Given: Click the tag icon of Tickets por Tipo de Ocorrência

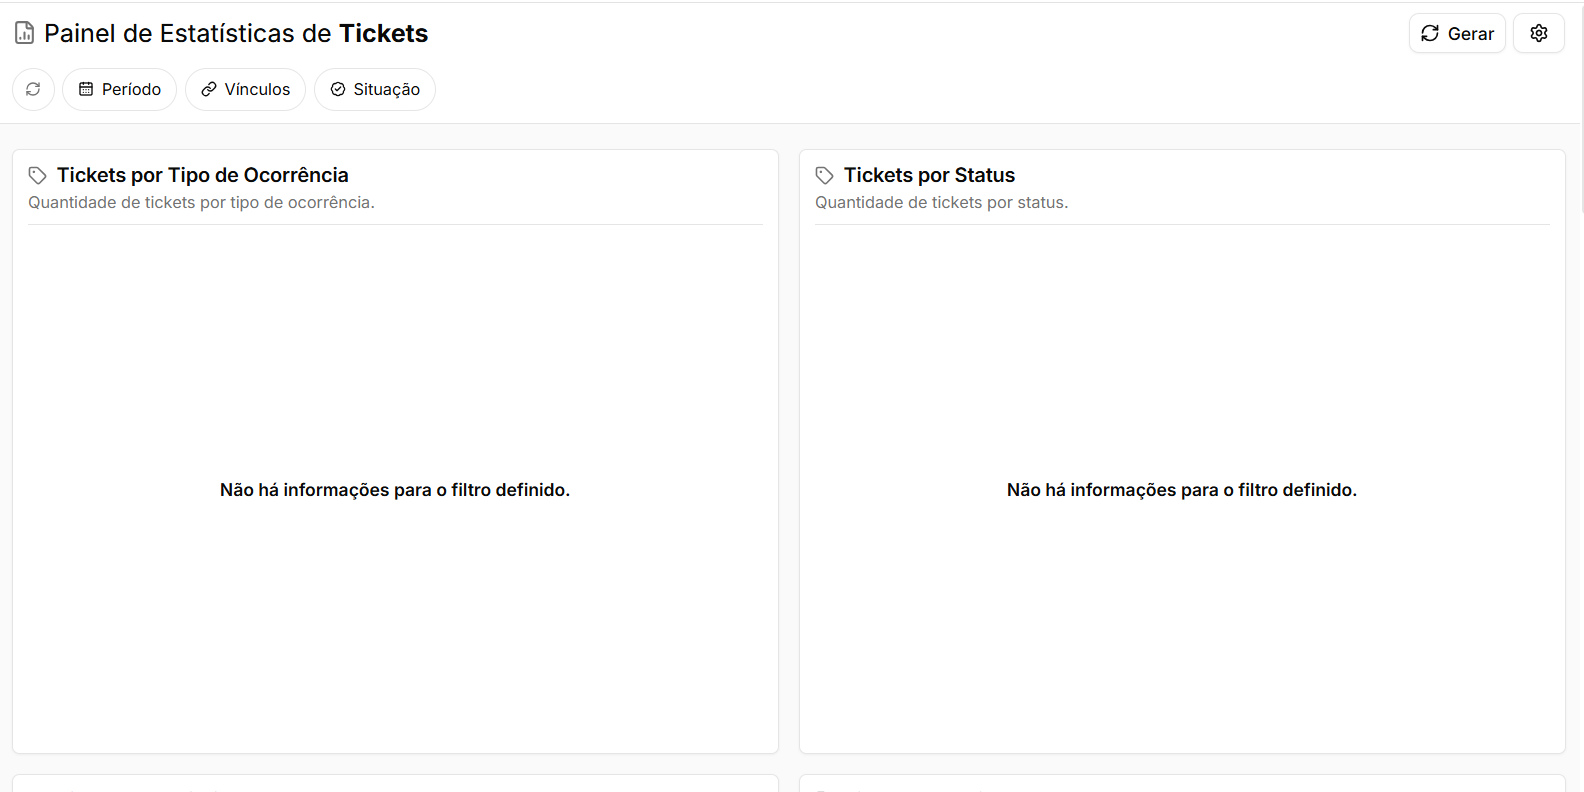Looking at the screenshot, I should pyautogui.click(x=38, y=175).
